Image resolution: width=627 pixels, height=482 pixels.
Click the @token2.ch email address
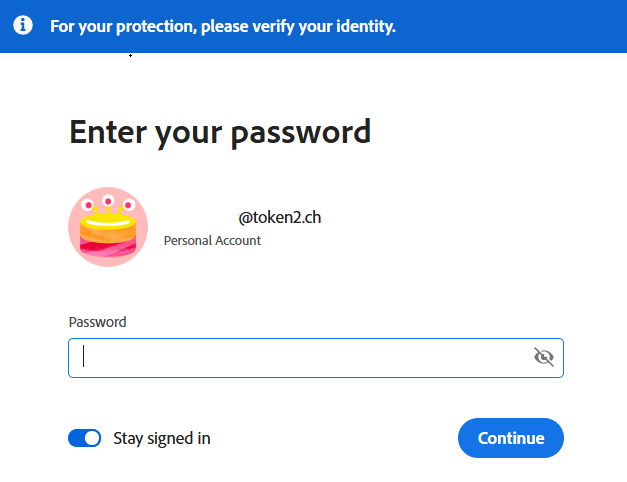tap(279, 217)
